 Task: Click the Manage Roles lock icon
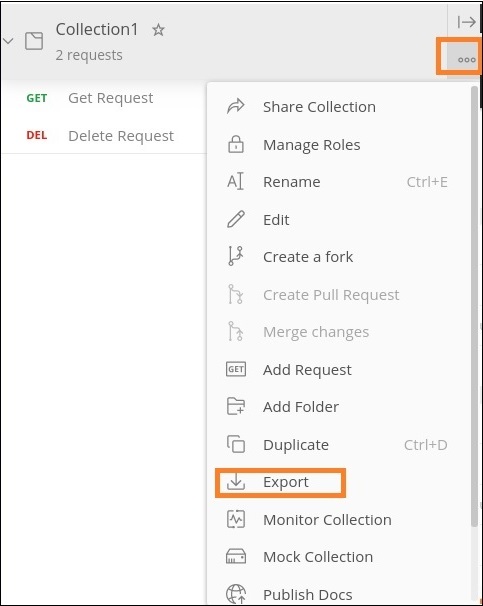click(236, 144)
